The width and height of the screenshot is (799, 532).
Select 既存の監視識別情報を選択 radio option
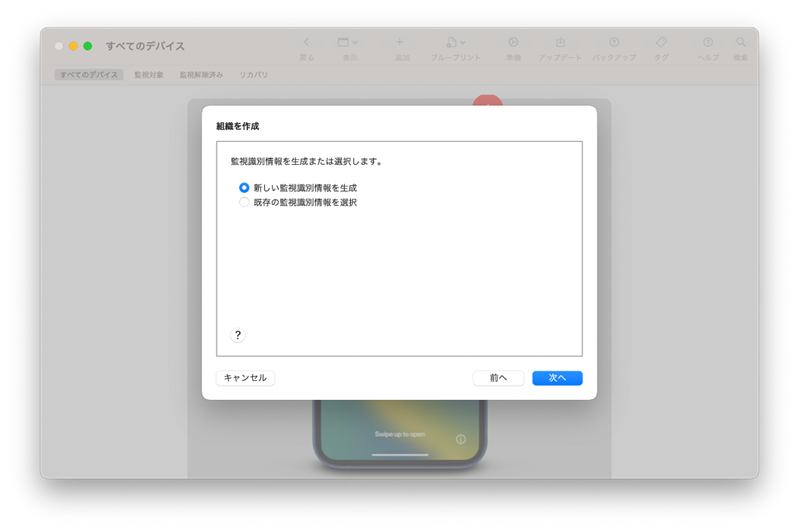coord(244,202)
